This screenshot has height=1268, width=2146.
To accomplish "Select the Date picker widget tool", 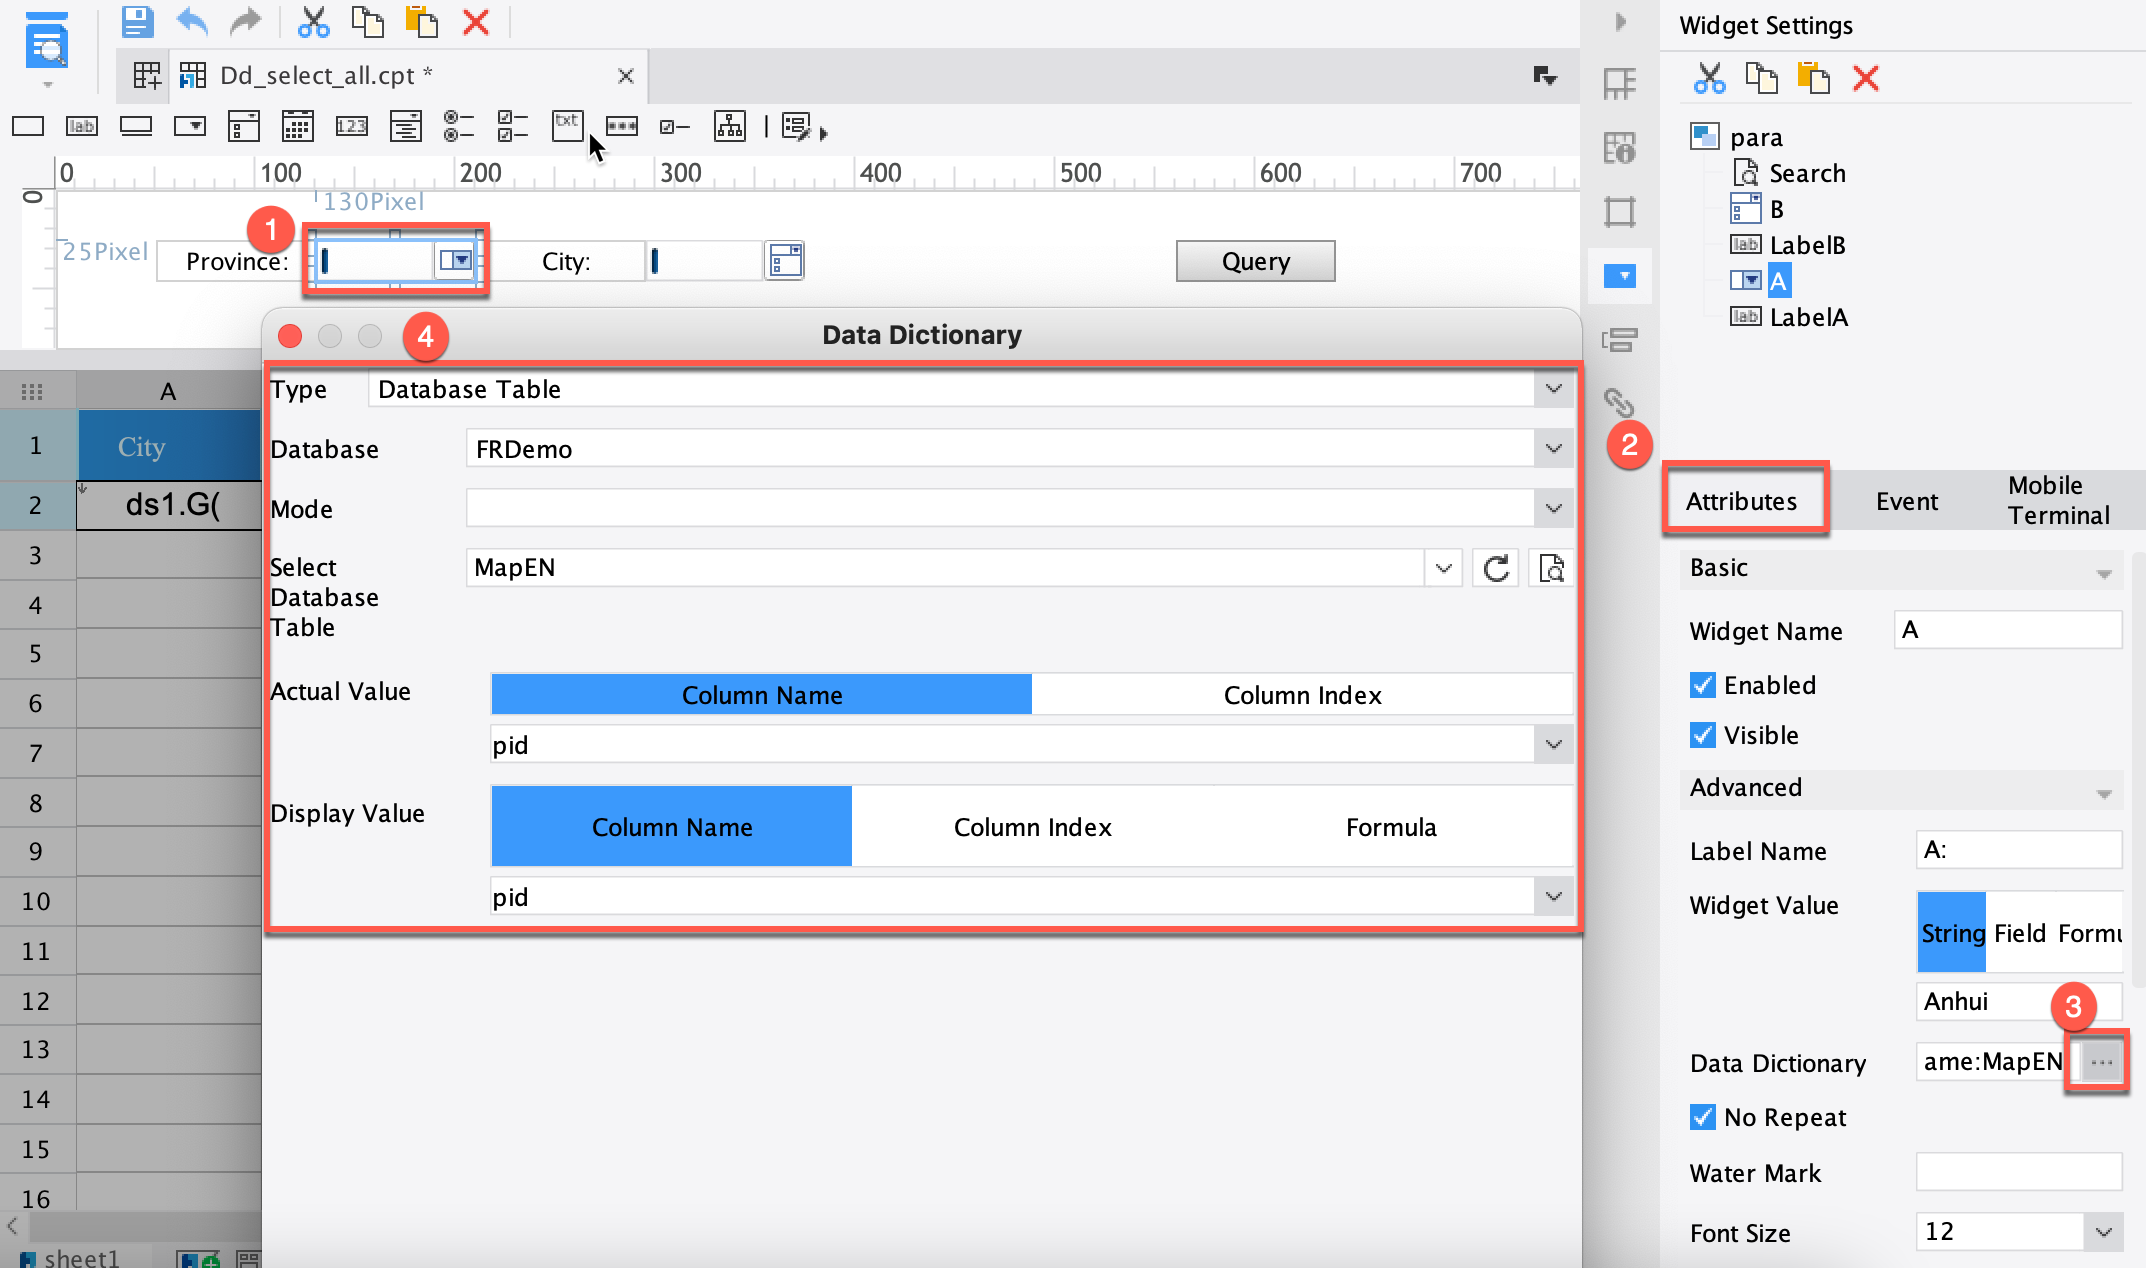I will (x=297, y=126).
